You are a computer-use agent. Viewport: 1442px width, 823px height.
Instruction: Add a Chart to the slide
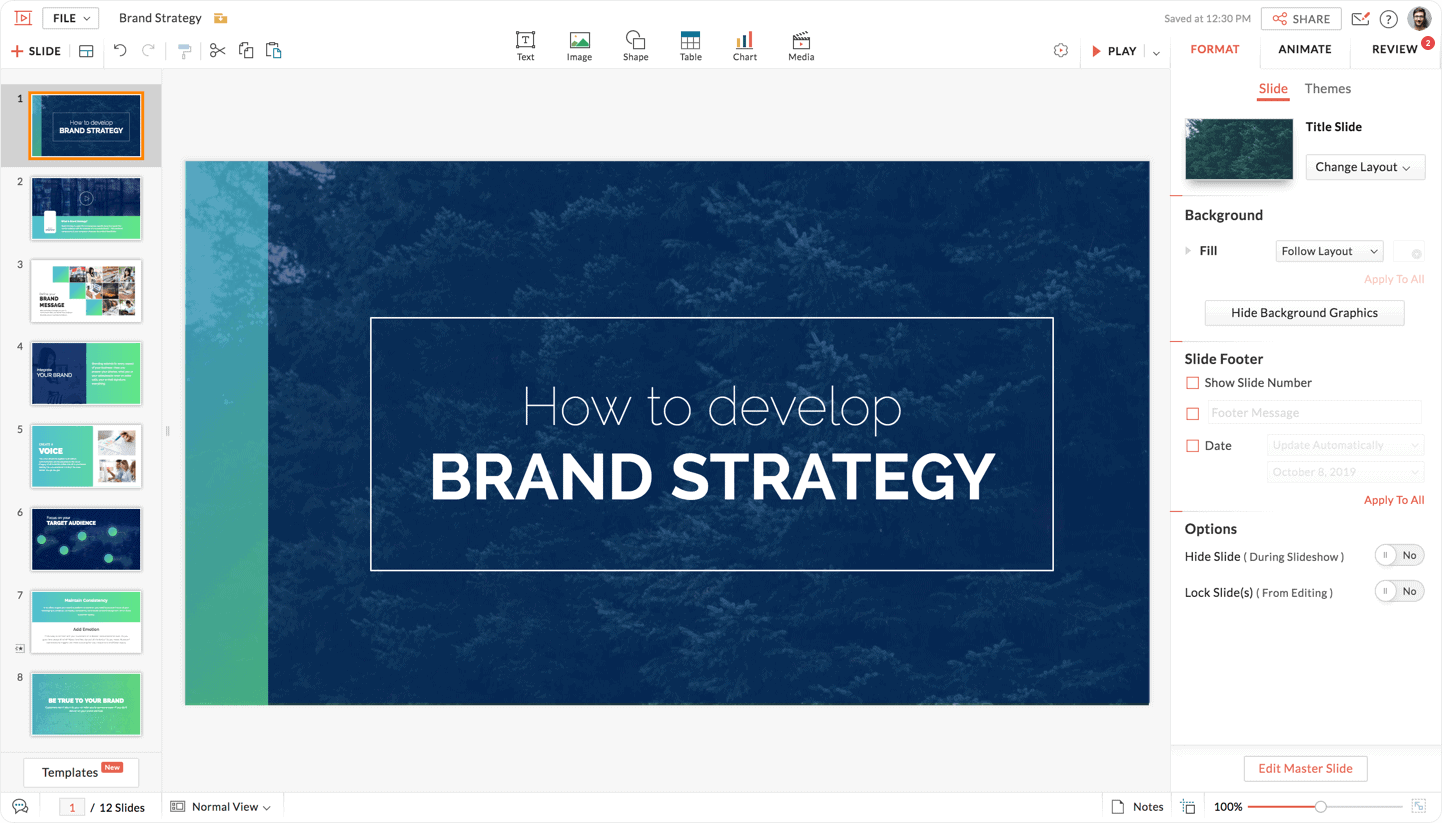click(744, 46)
